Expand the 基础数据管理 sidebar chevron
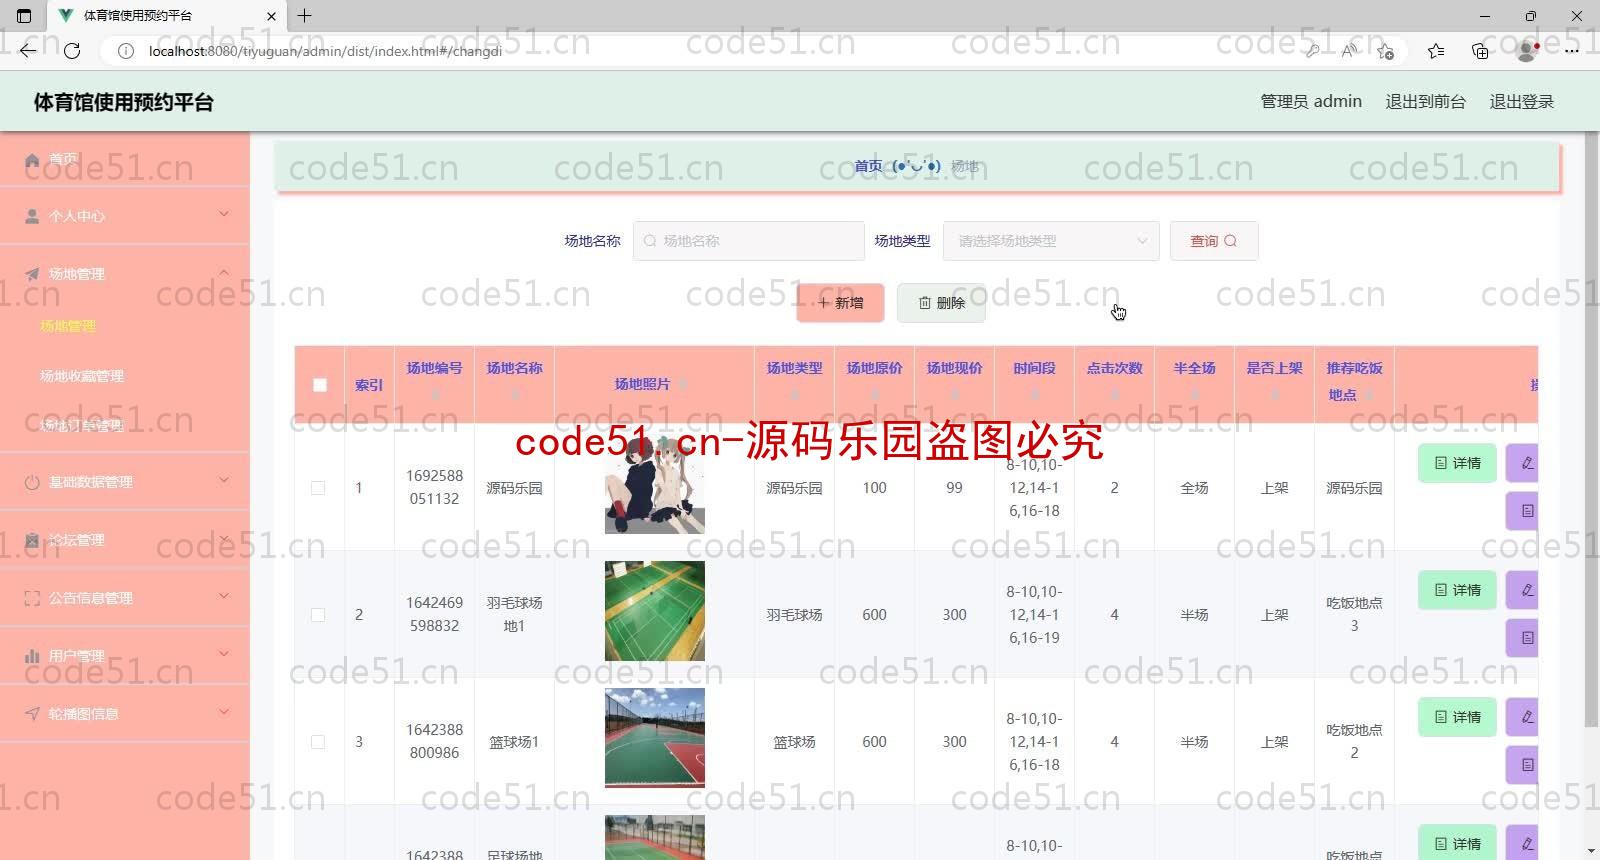Viewport: 1600px width, 860px height. [224, 481]
